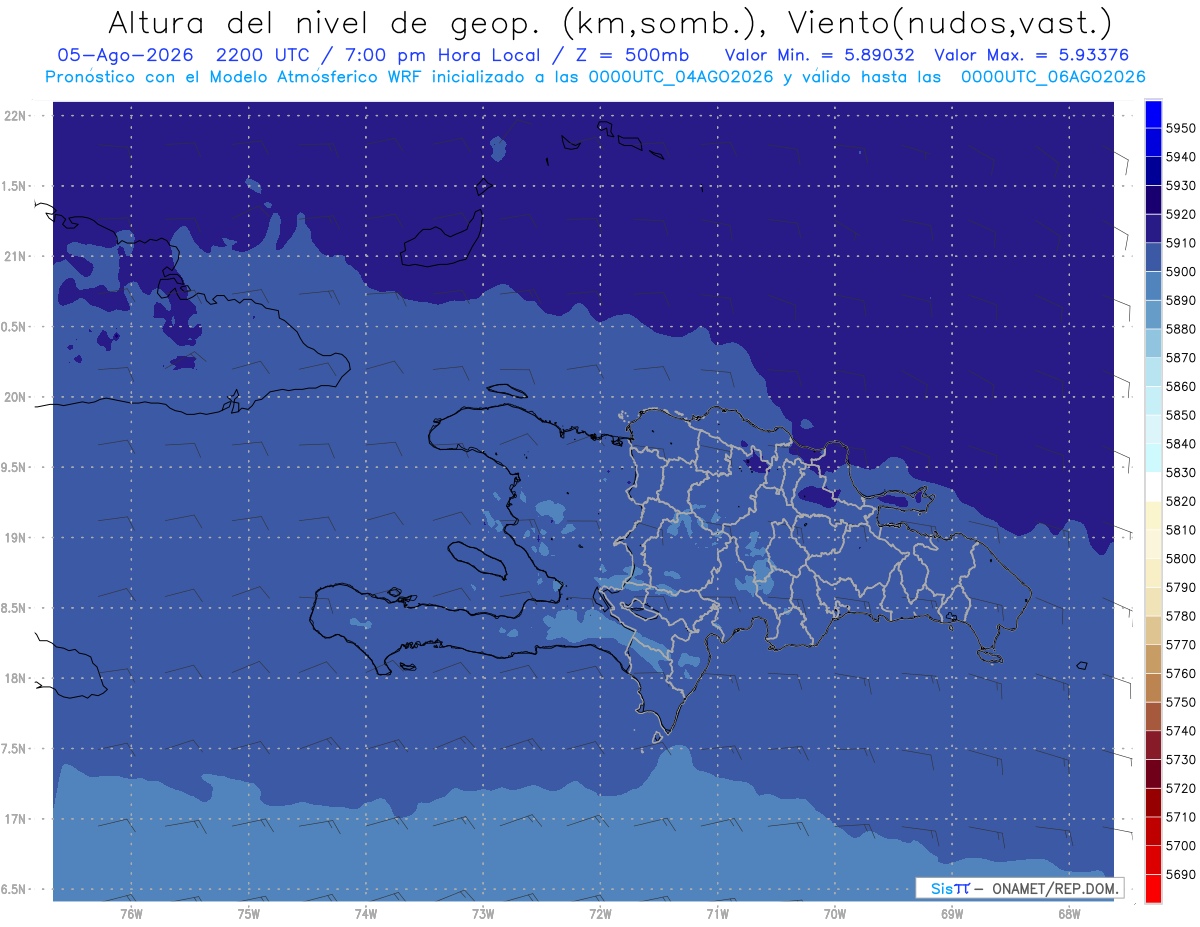Click the colorbar label 5900
The width and height of the screenshot is (1200, 927).
[x=1181, y=272]
